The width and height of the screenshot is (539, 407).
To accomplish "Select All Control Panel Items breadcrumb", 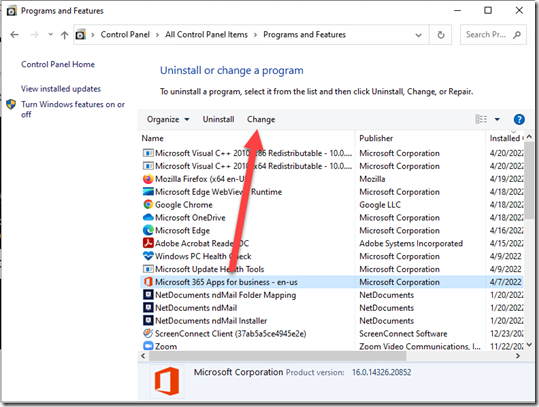I will point(206,34).
